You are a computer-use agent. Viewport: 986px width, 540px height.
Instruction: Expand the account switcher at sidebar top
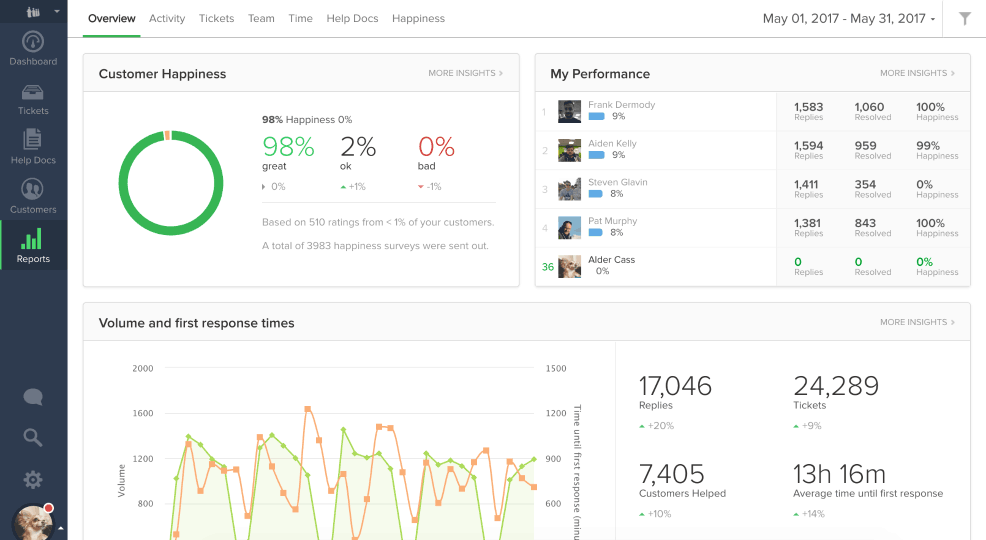(x=40, y=12)
